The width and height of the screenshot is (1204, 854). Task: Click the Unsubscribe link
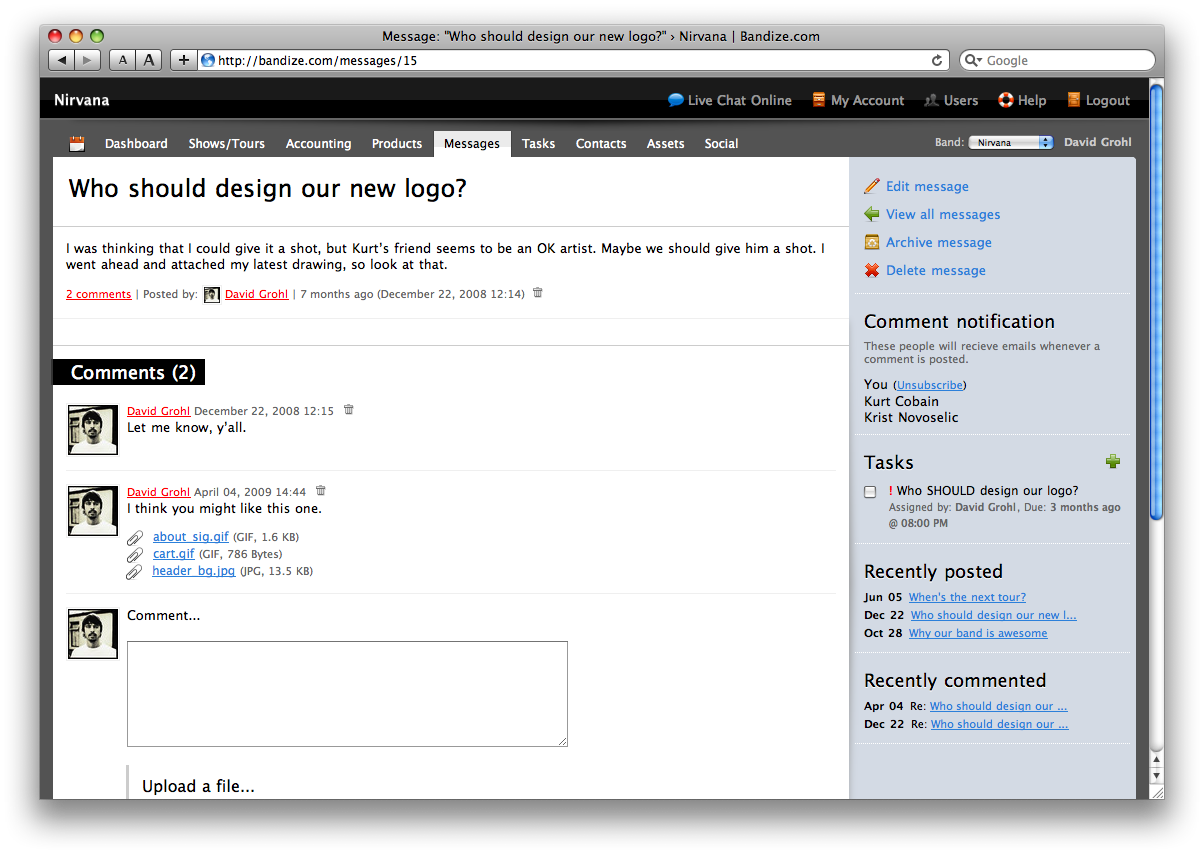930,385
